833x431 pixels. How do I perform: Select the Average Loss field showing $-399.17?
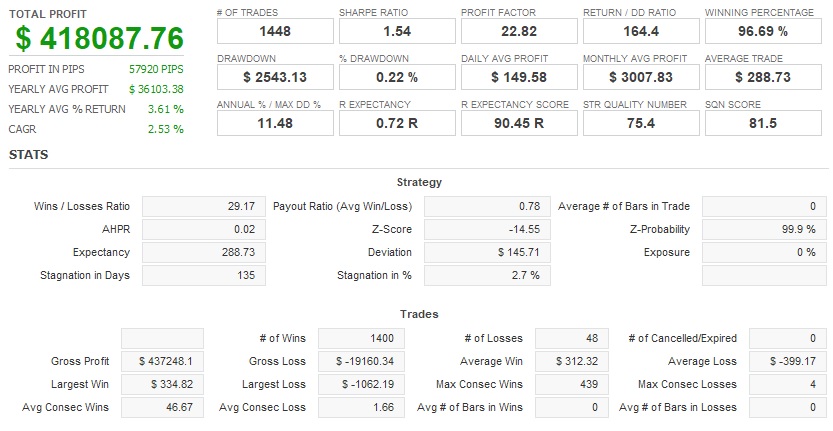click(785, 361)
